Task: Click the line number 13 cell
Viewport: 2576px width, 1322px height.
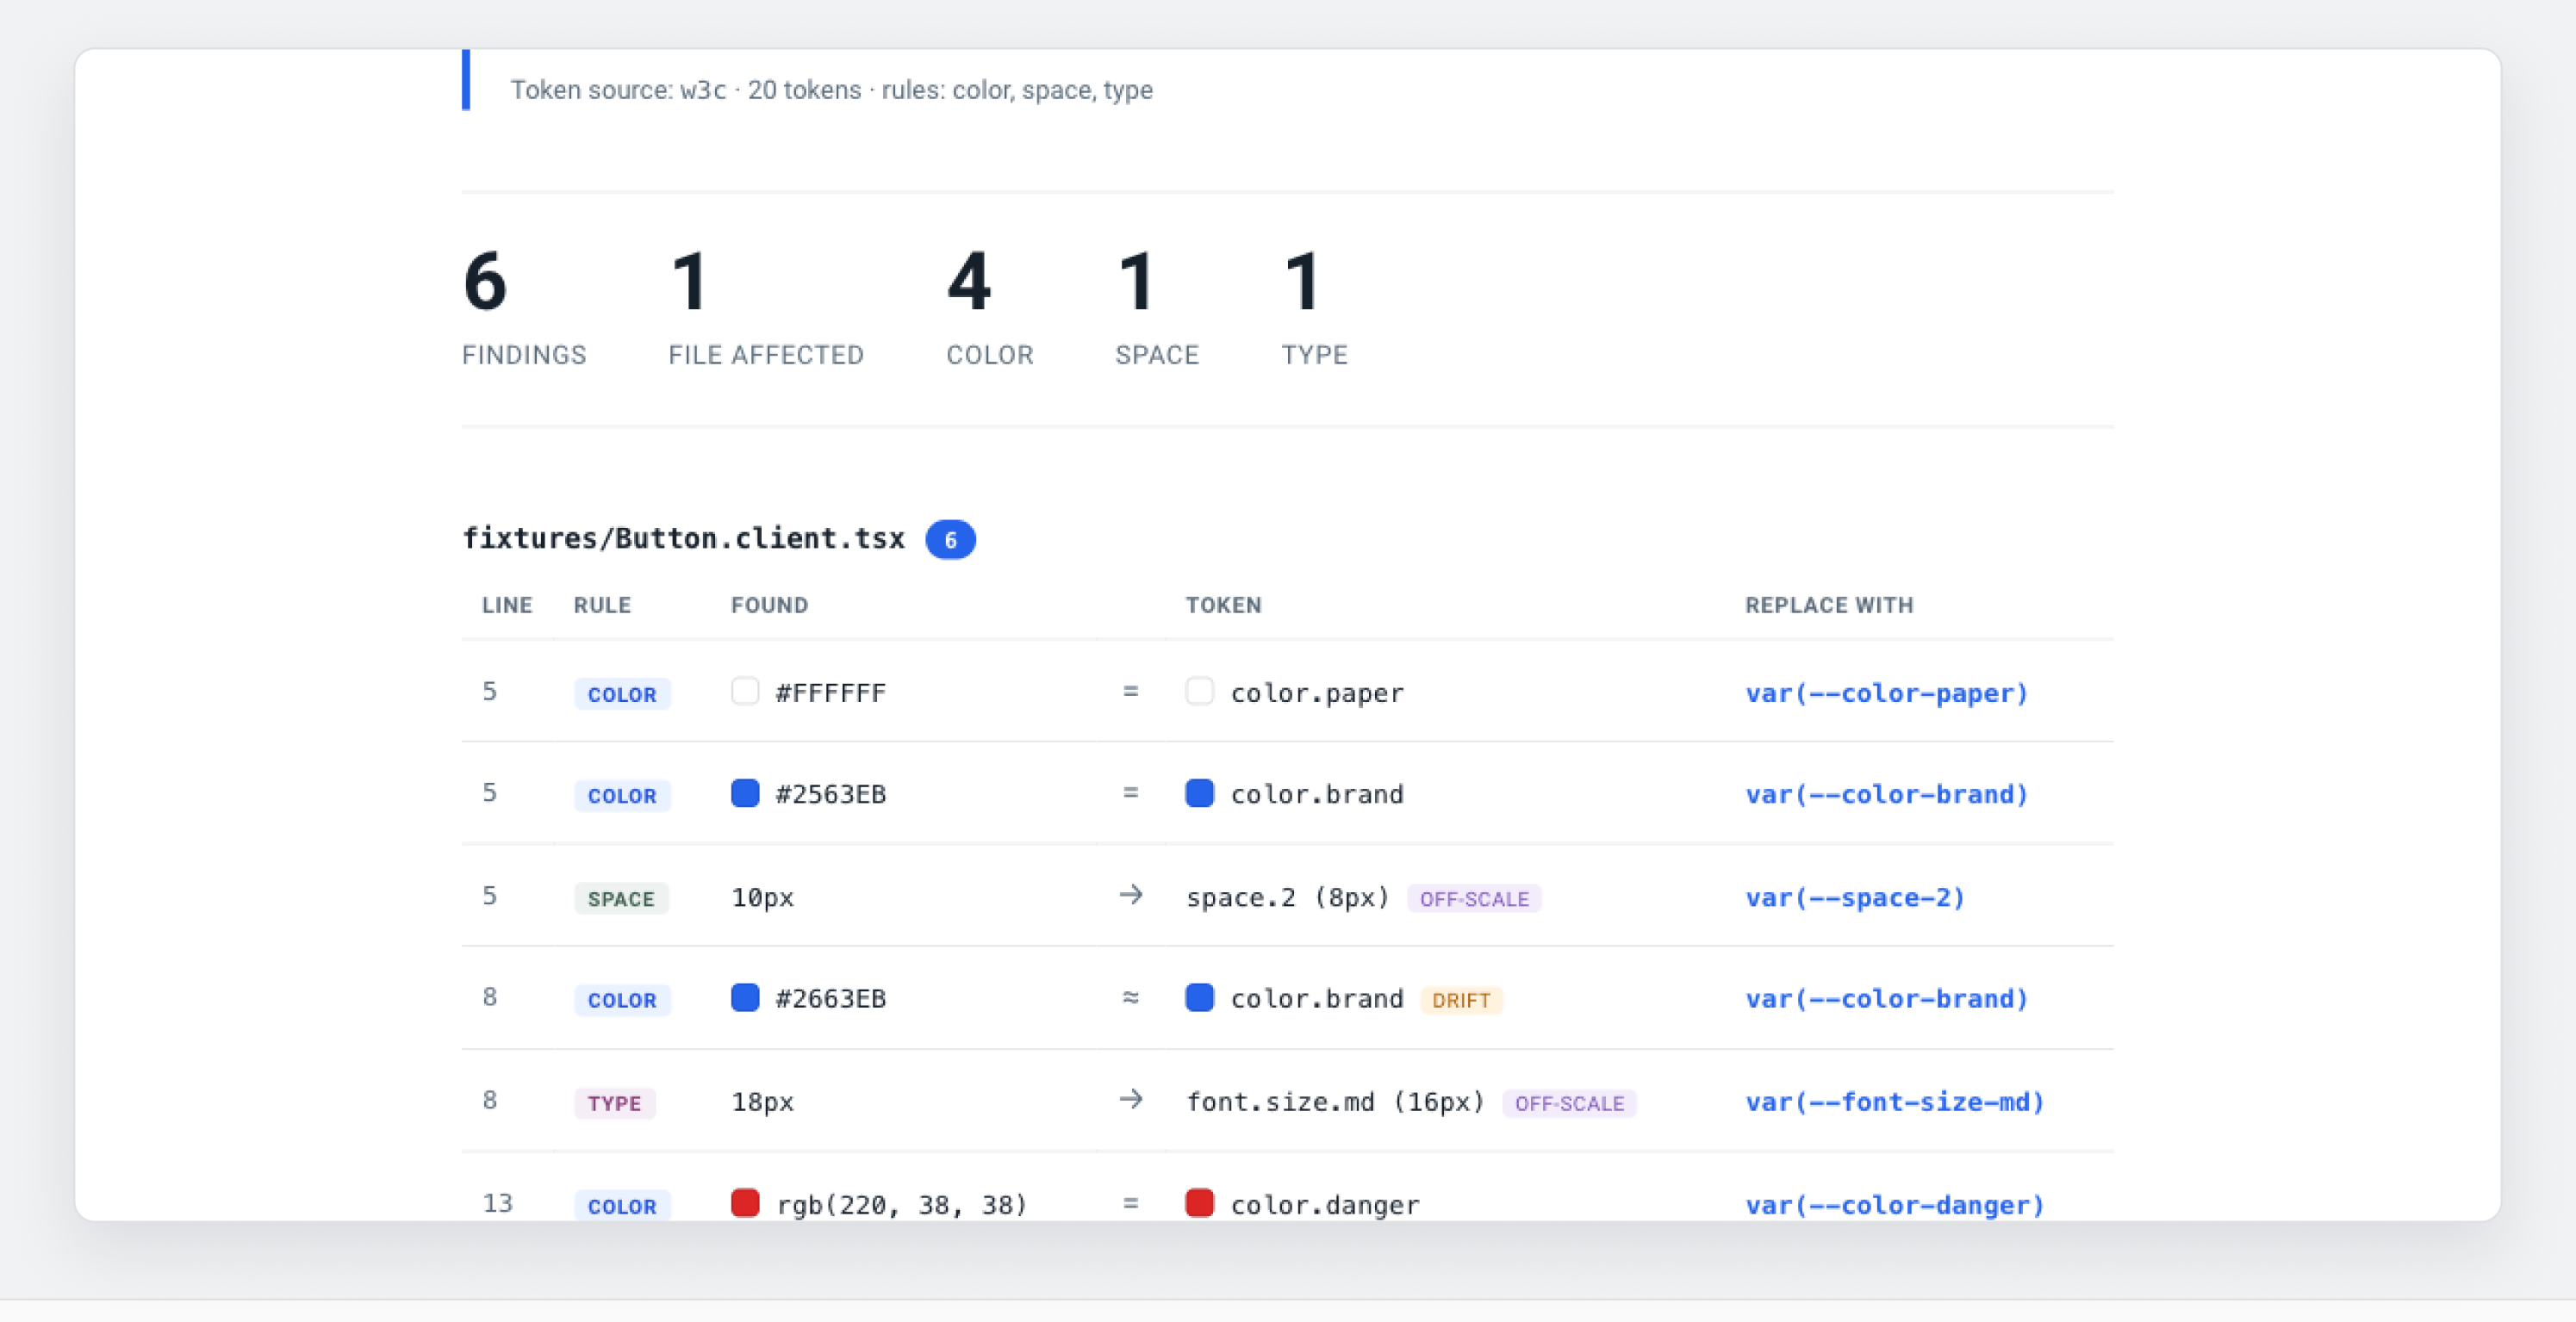Action: click(x=497, y=1203)
